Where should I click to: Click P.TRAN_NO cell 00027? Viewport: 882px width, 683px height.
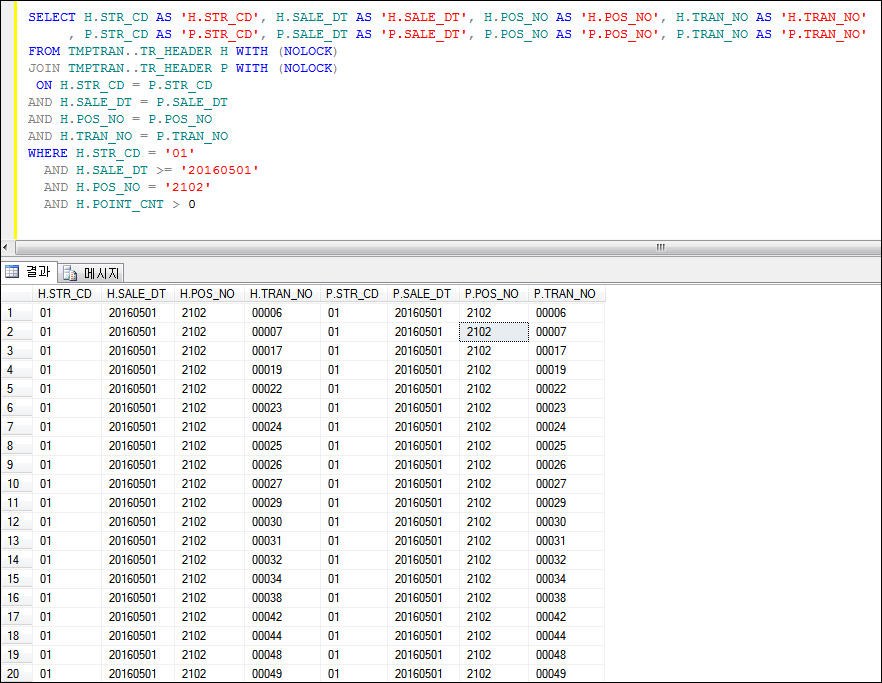tap(566, 484)
